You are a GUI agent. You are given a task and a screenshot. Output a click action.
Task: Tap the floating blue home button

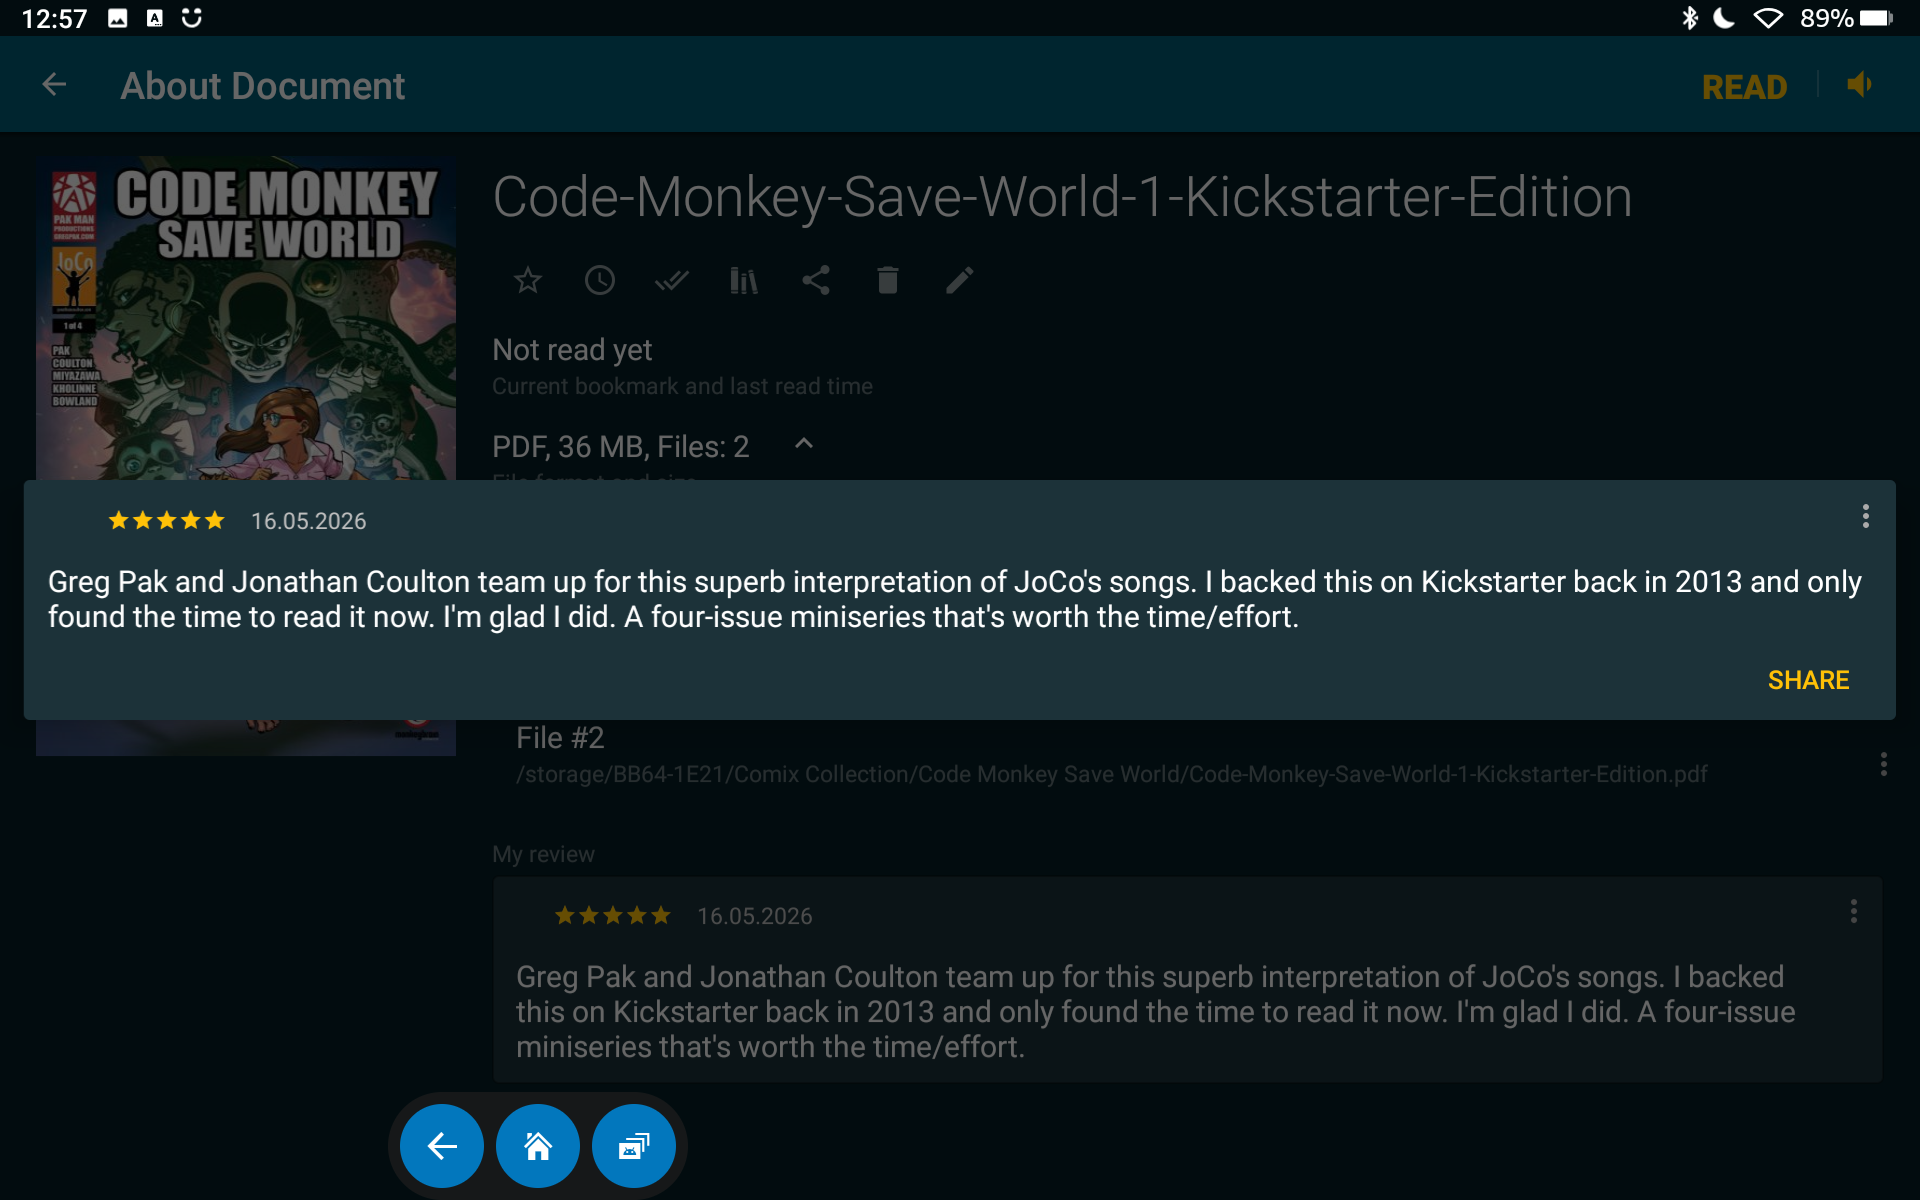click(x=538, y=1146)
